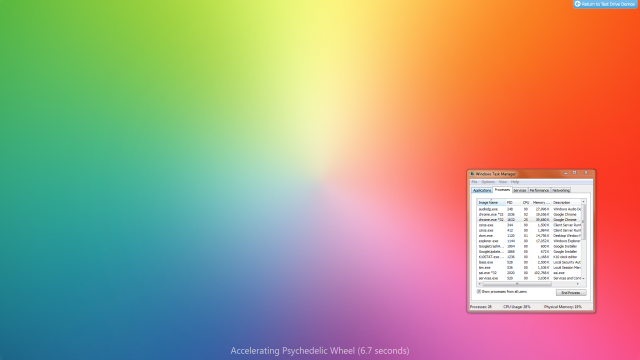Click the Windows Task Manager title text
The height and width of the screenshot is (360, 640).
(x=496, y=174)
